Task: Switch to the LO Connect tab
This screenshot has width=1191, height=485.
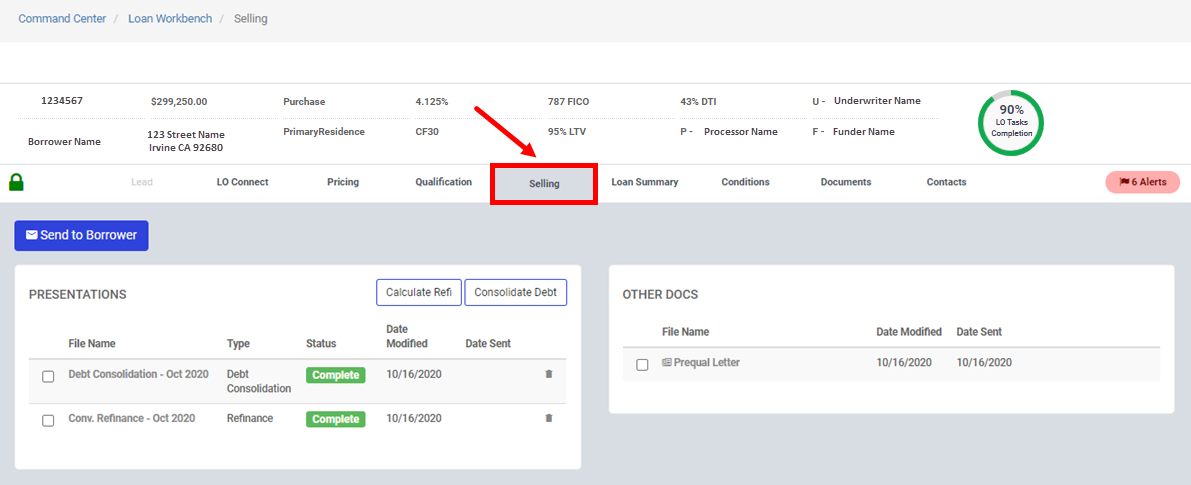Action: tap(242, 182)
